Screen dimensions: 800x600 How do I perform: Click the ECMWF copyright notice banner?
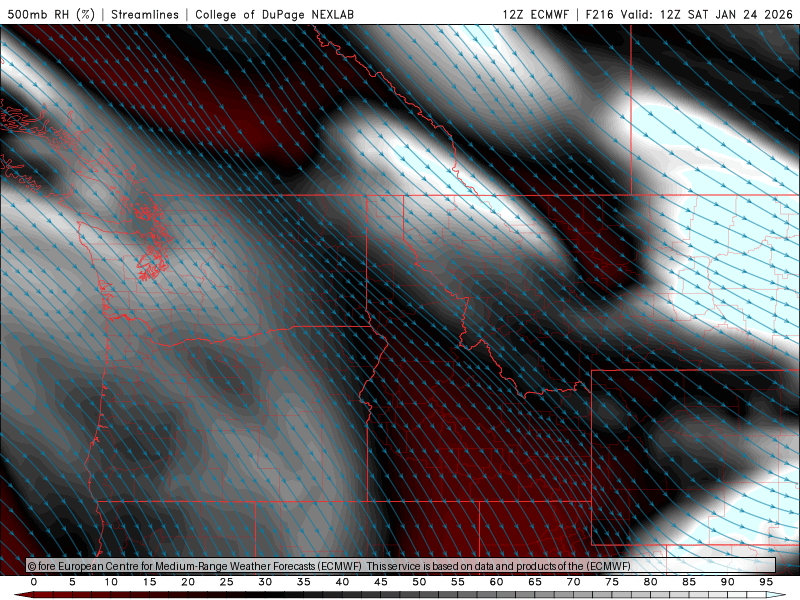[x=401, y=566]
